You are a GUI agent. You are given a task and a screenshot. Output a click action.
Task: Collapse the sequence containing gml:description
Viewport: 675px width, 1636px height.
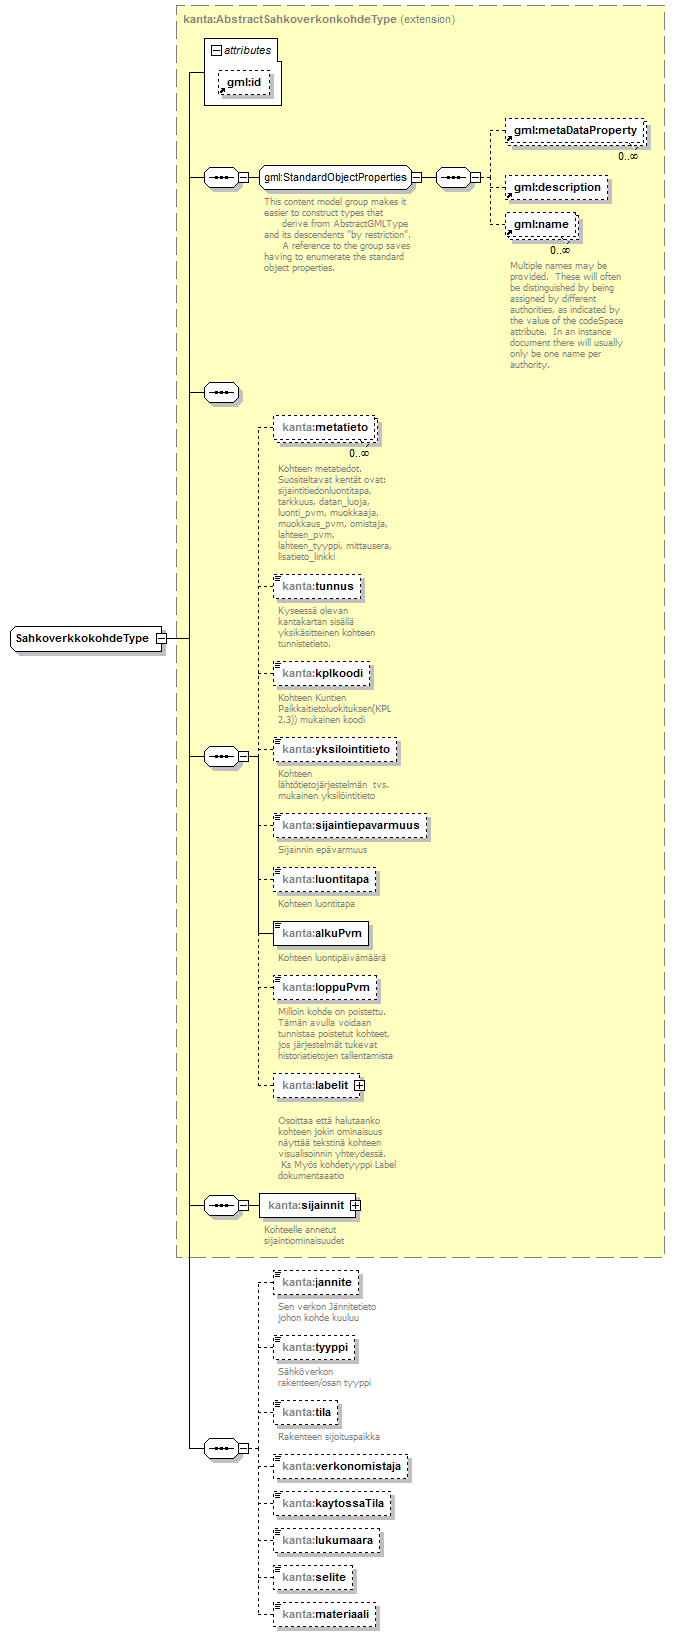point(476,178)
